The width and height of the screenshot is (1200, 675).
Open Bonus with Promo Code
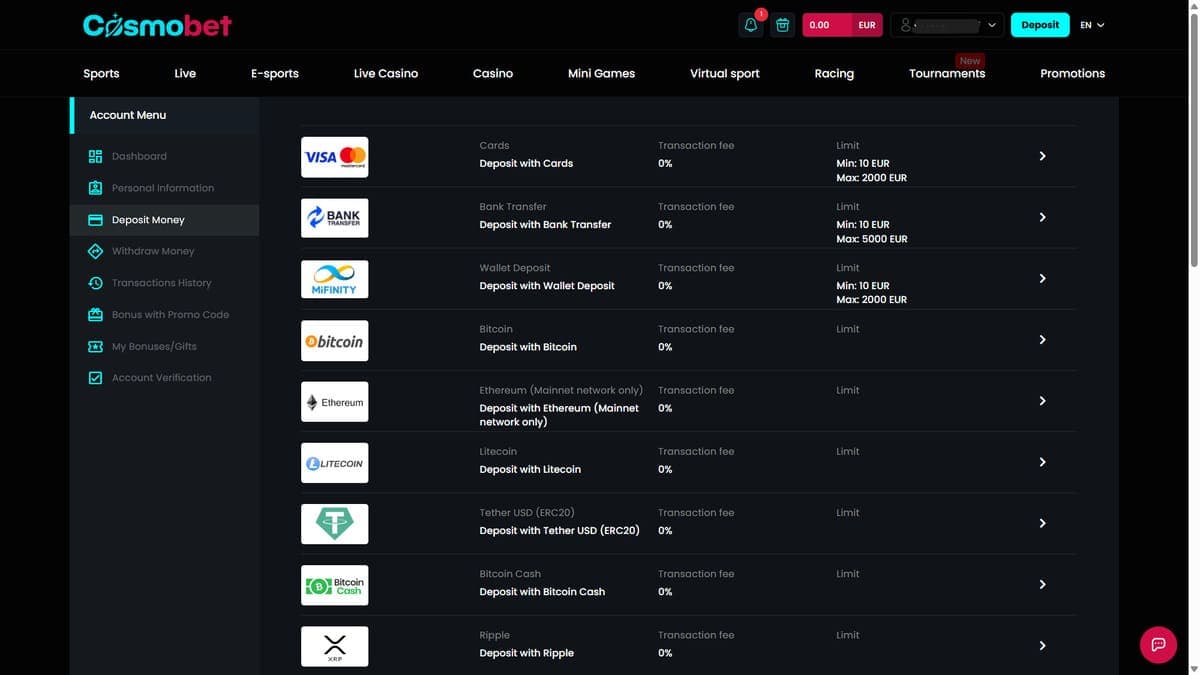tap(170, 315)
